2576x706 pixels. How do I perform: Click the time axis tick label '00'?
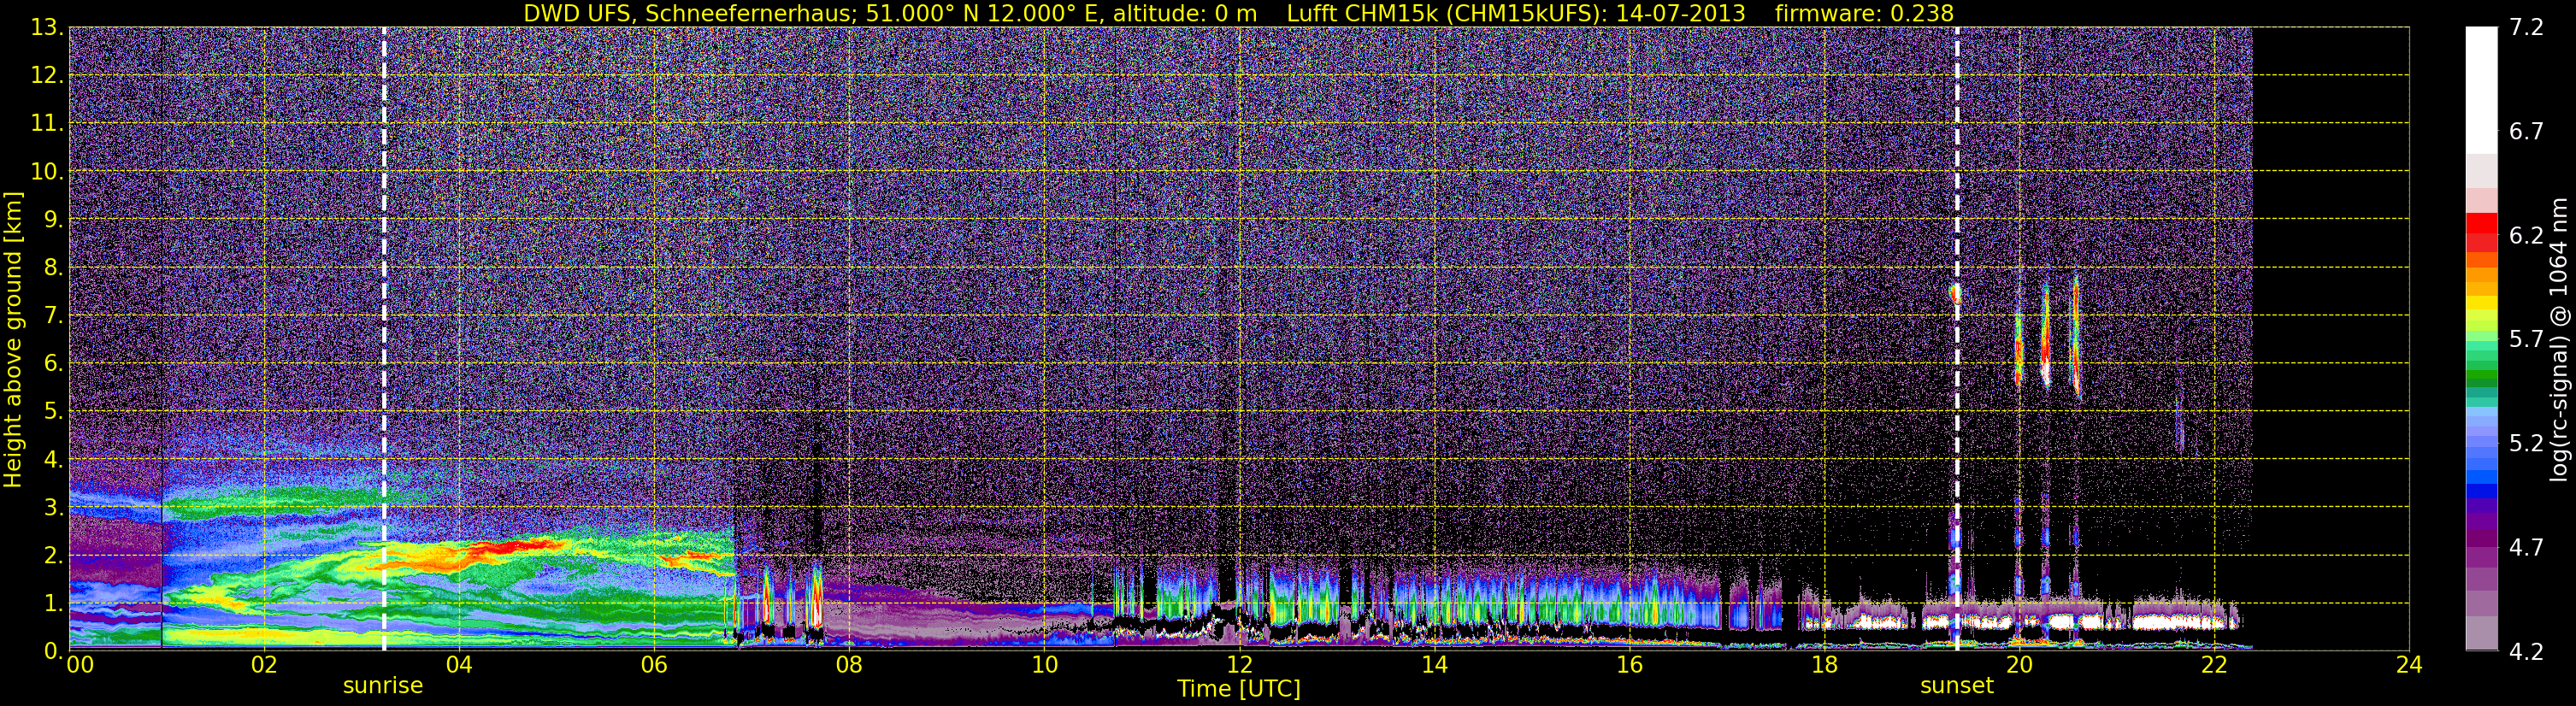point(80,665)
